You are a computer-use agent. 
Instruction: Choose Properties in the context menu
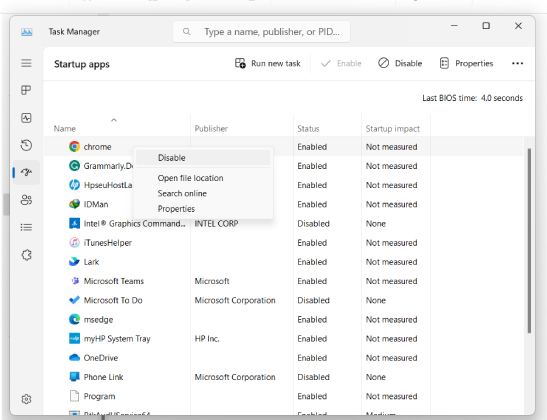click(176, 209)
